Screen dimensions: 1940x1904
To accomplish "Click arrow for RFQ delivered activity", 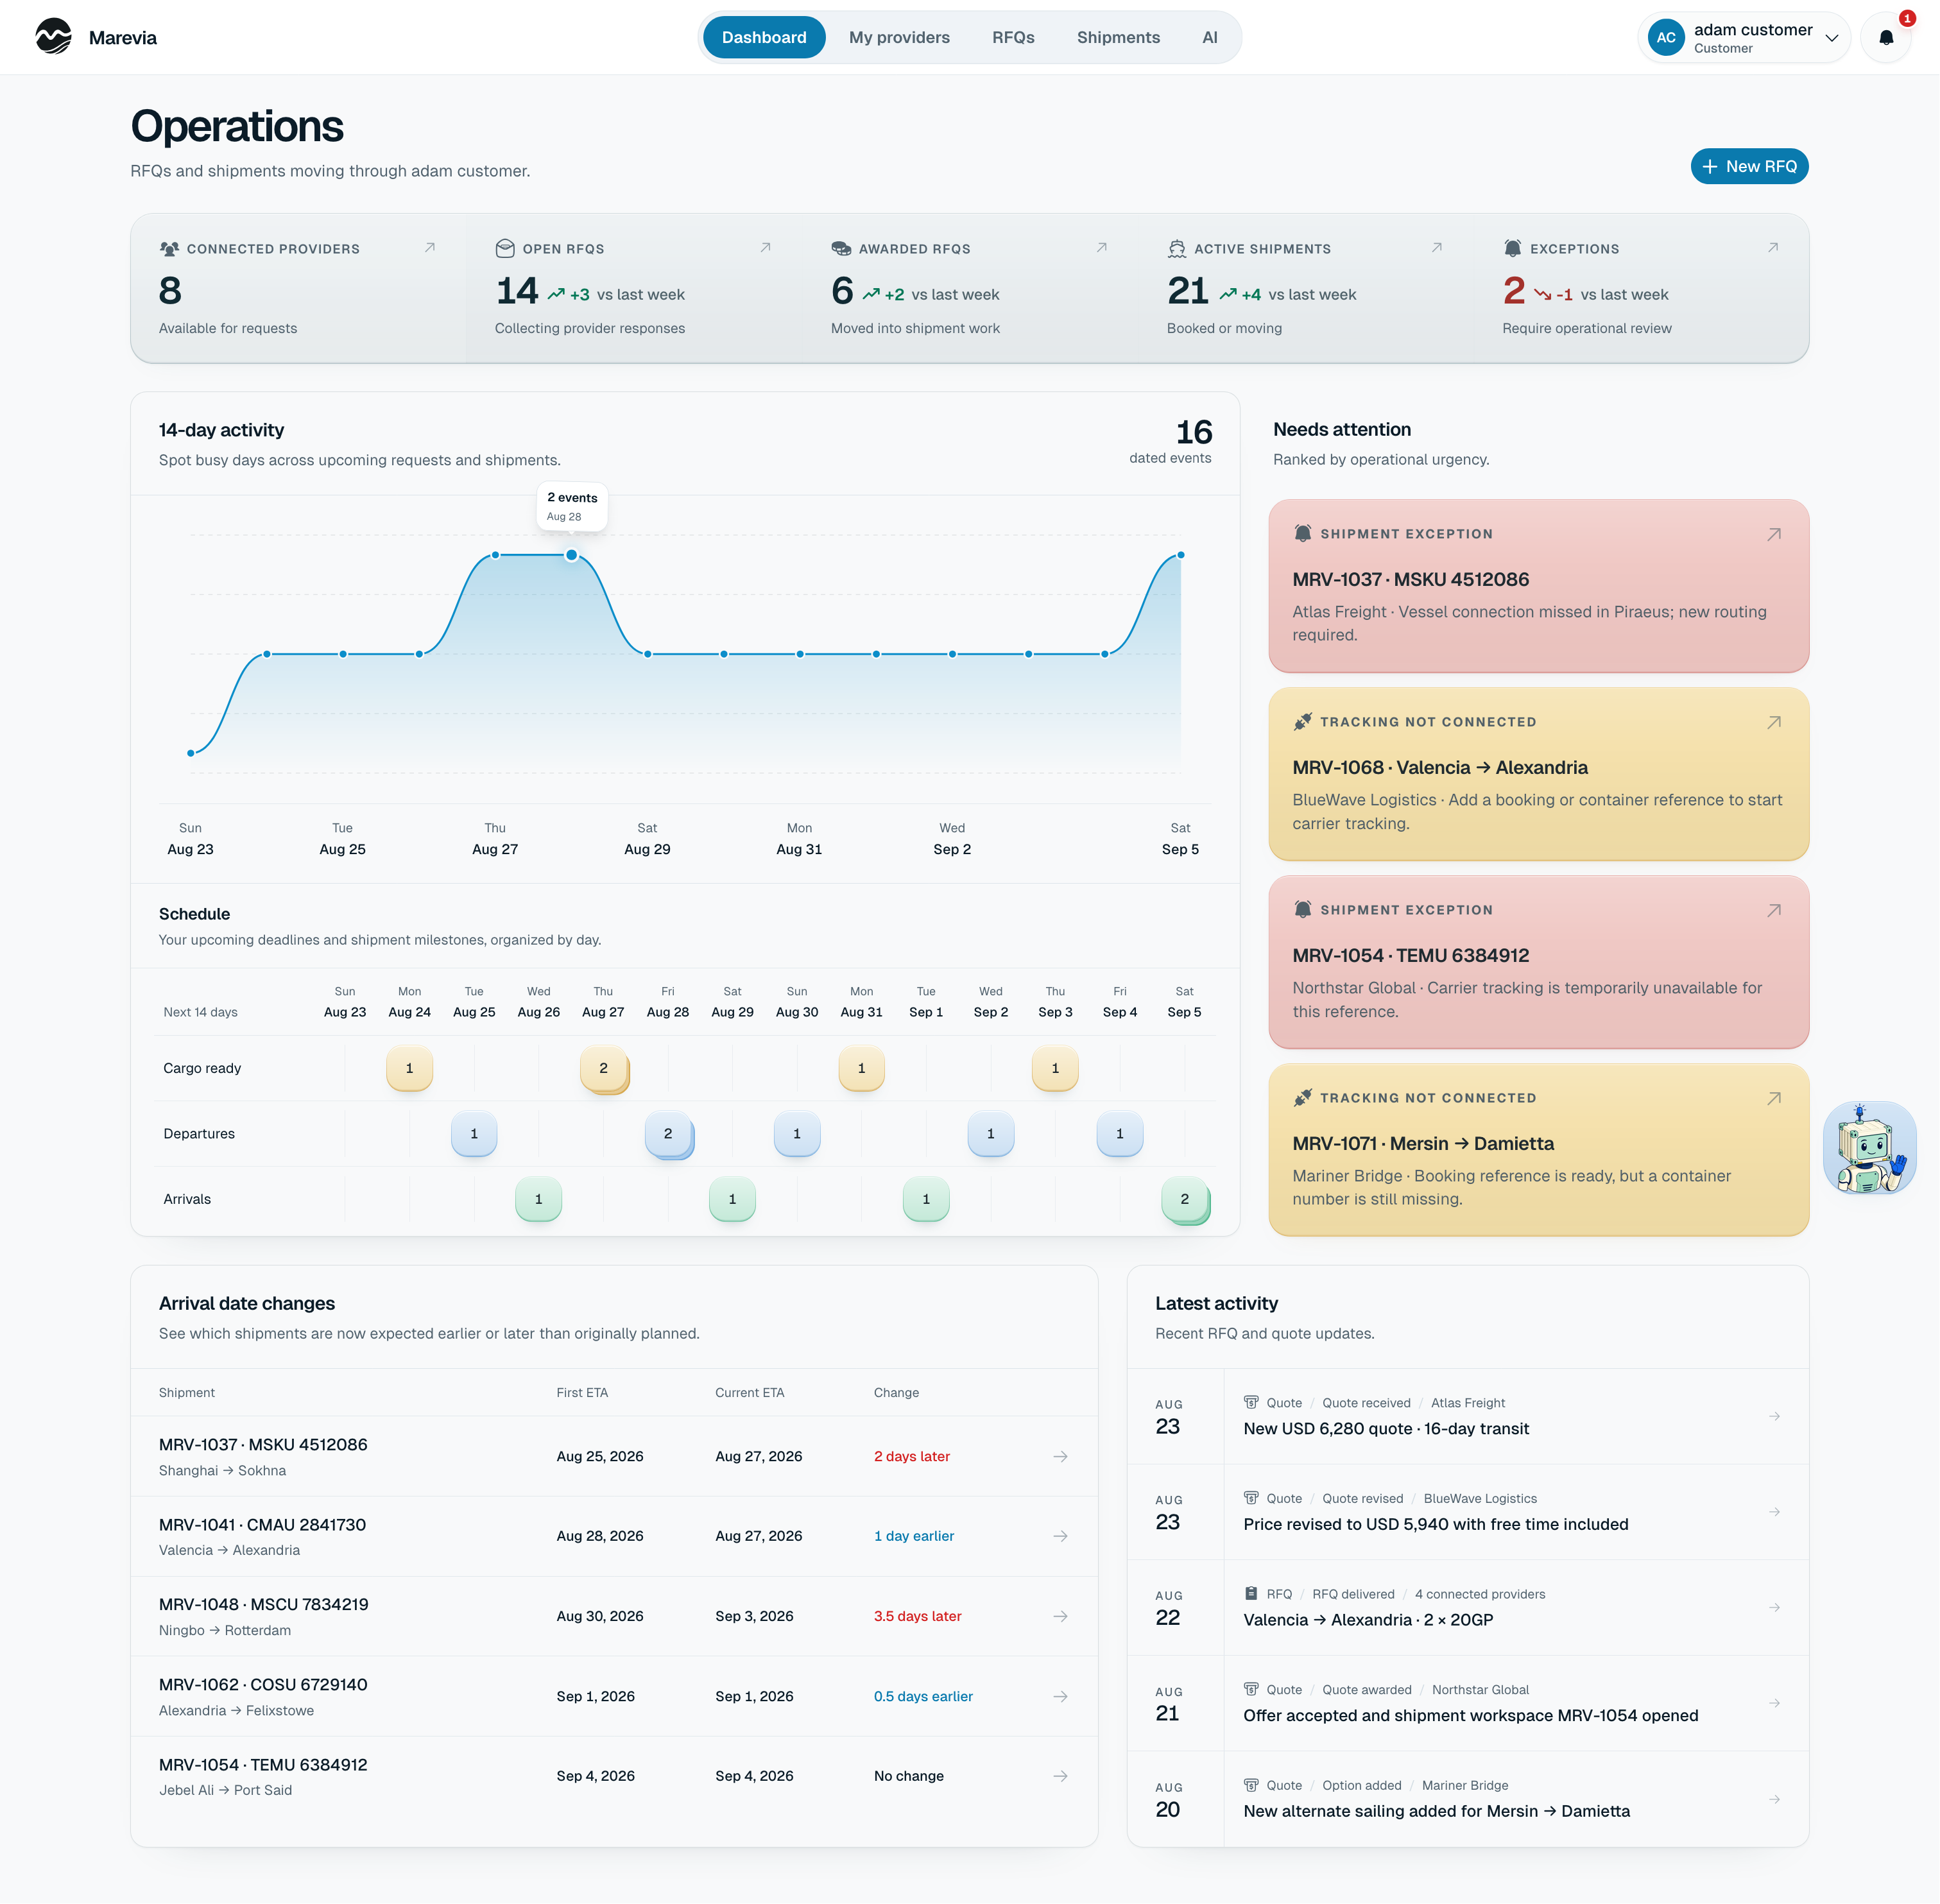I will click(x=1774, y=1607).
